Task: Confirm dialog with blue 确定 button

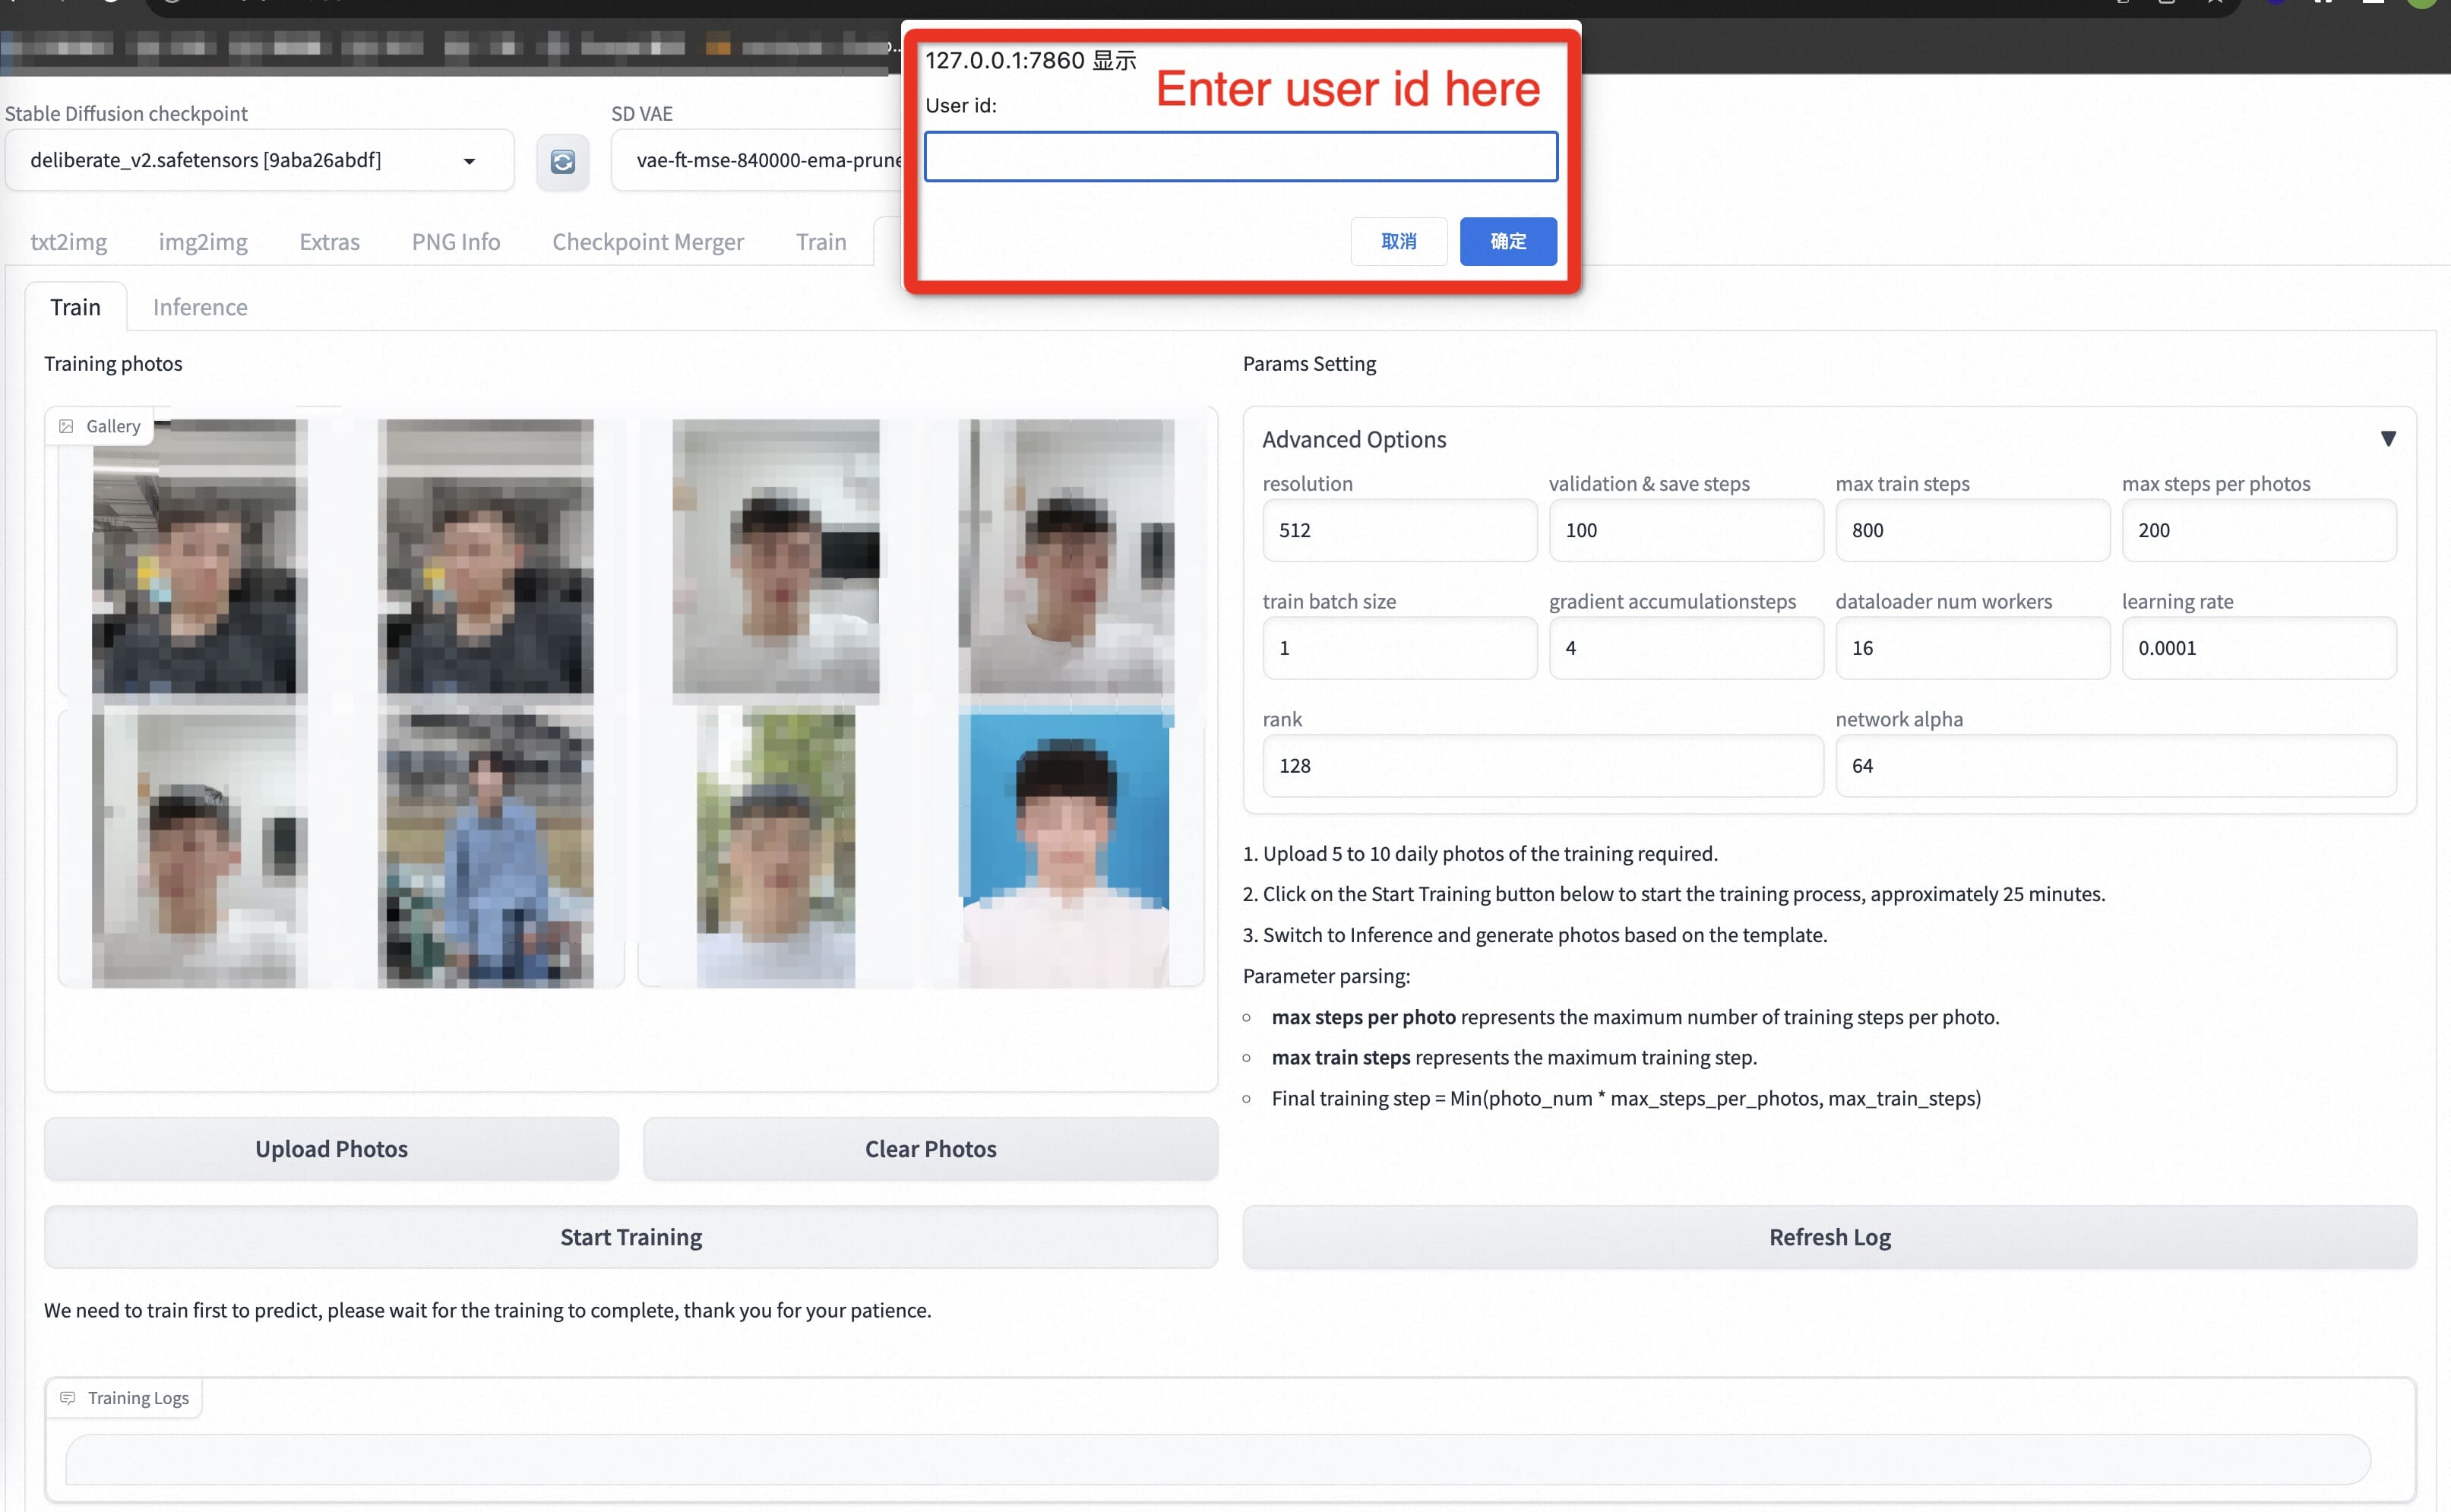Action: coord(1507,241)
